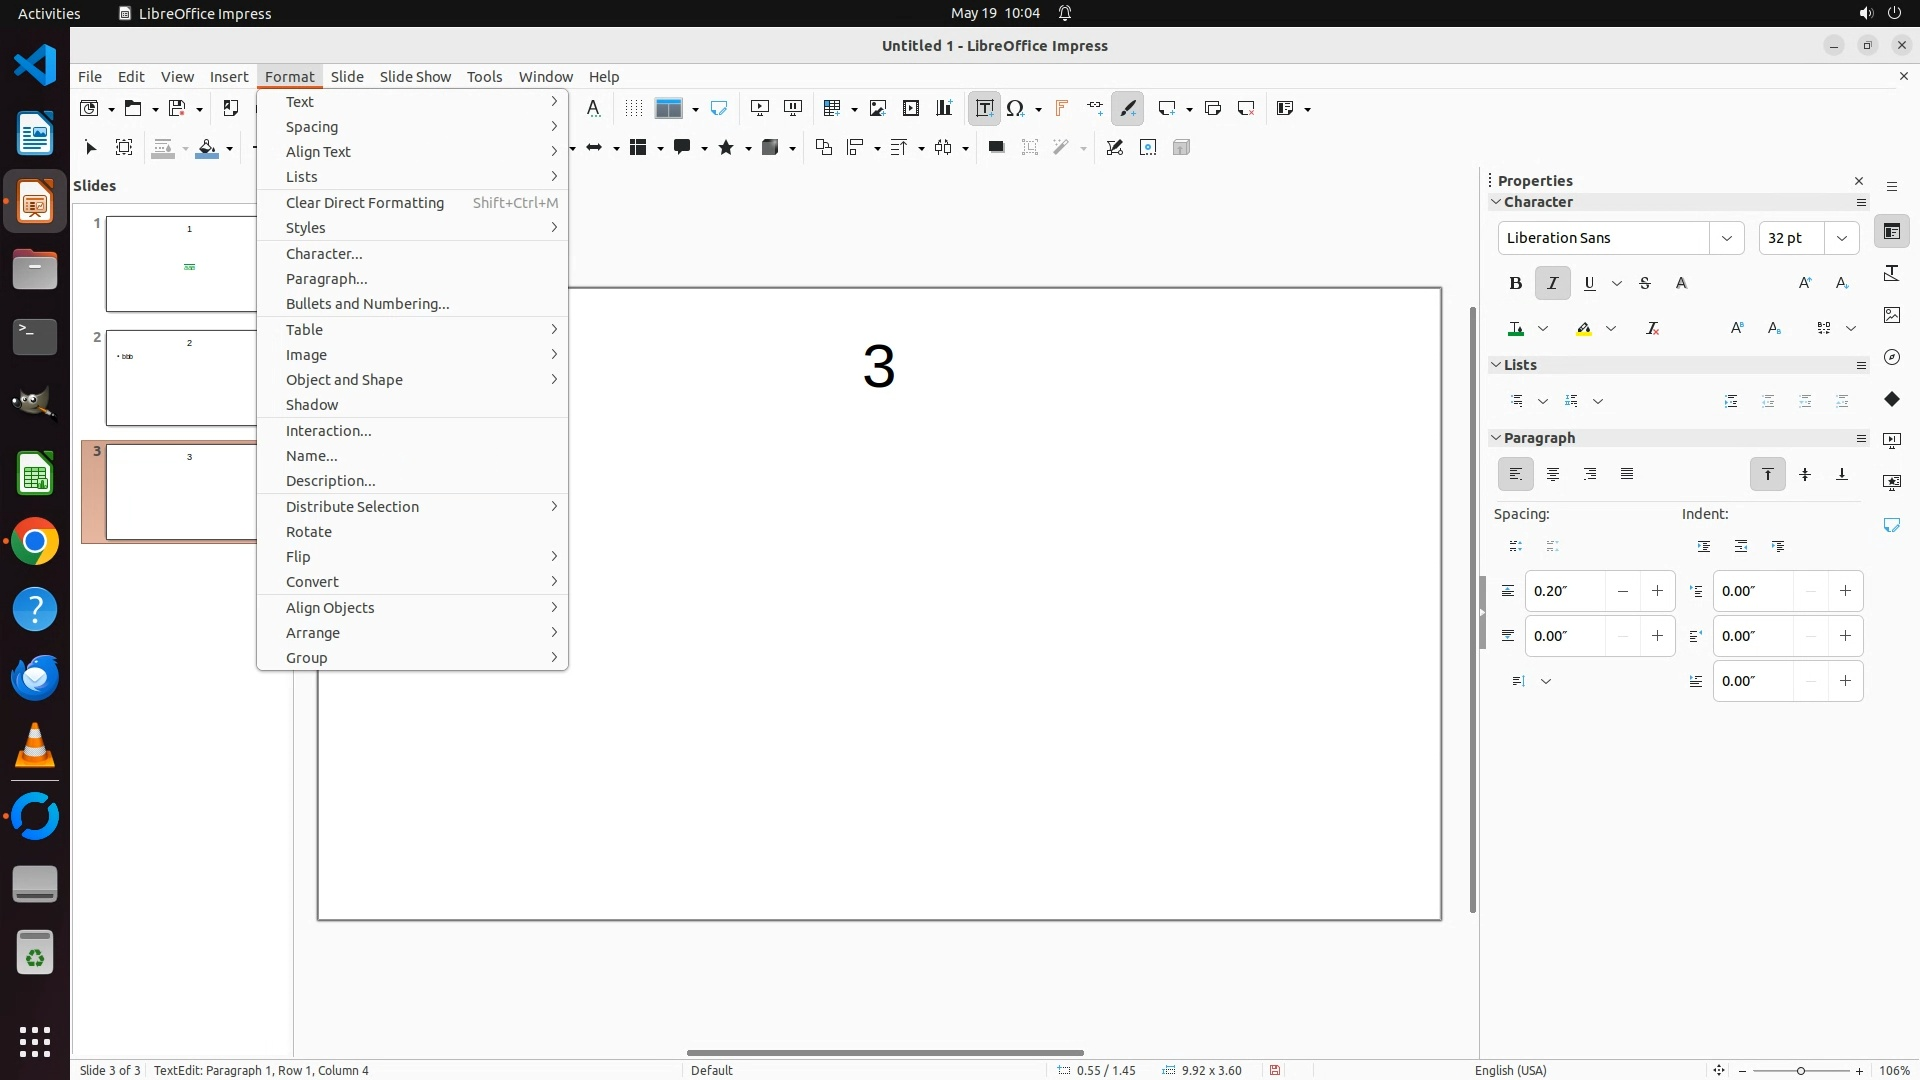Toggle Italic formatting in sidebar

pyautogui.click(x=1552, y=283)
